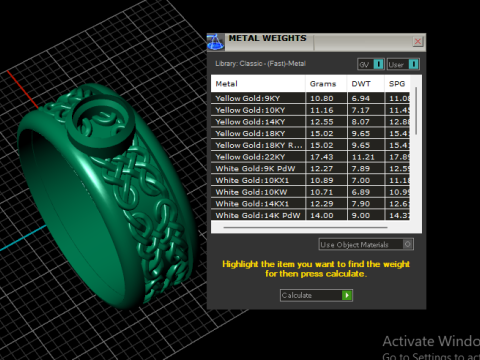480x360 pixels.
Task: Click DWT value 6.89
Action: coord(361,192)
